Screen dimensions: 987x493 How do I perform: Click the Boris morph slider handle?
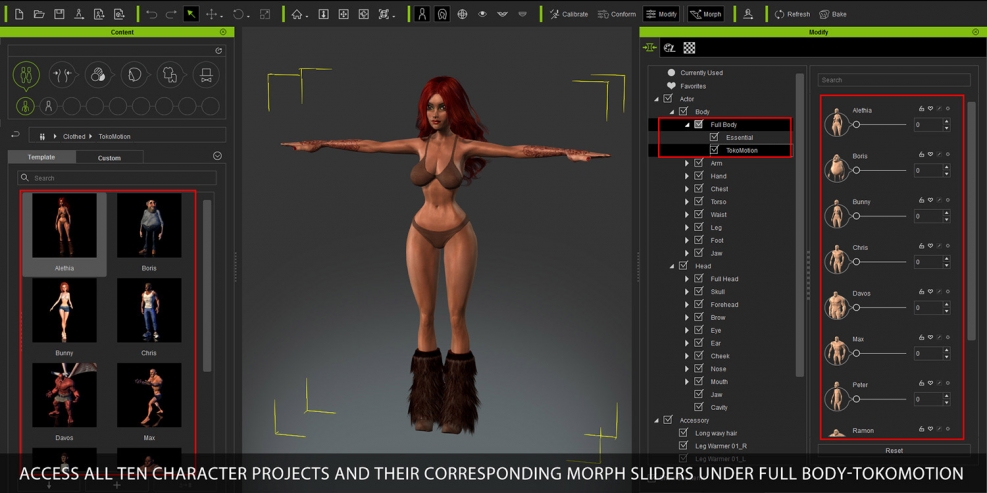pos(856,171)
